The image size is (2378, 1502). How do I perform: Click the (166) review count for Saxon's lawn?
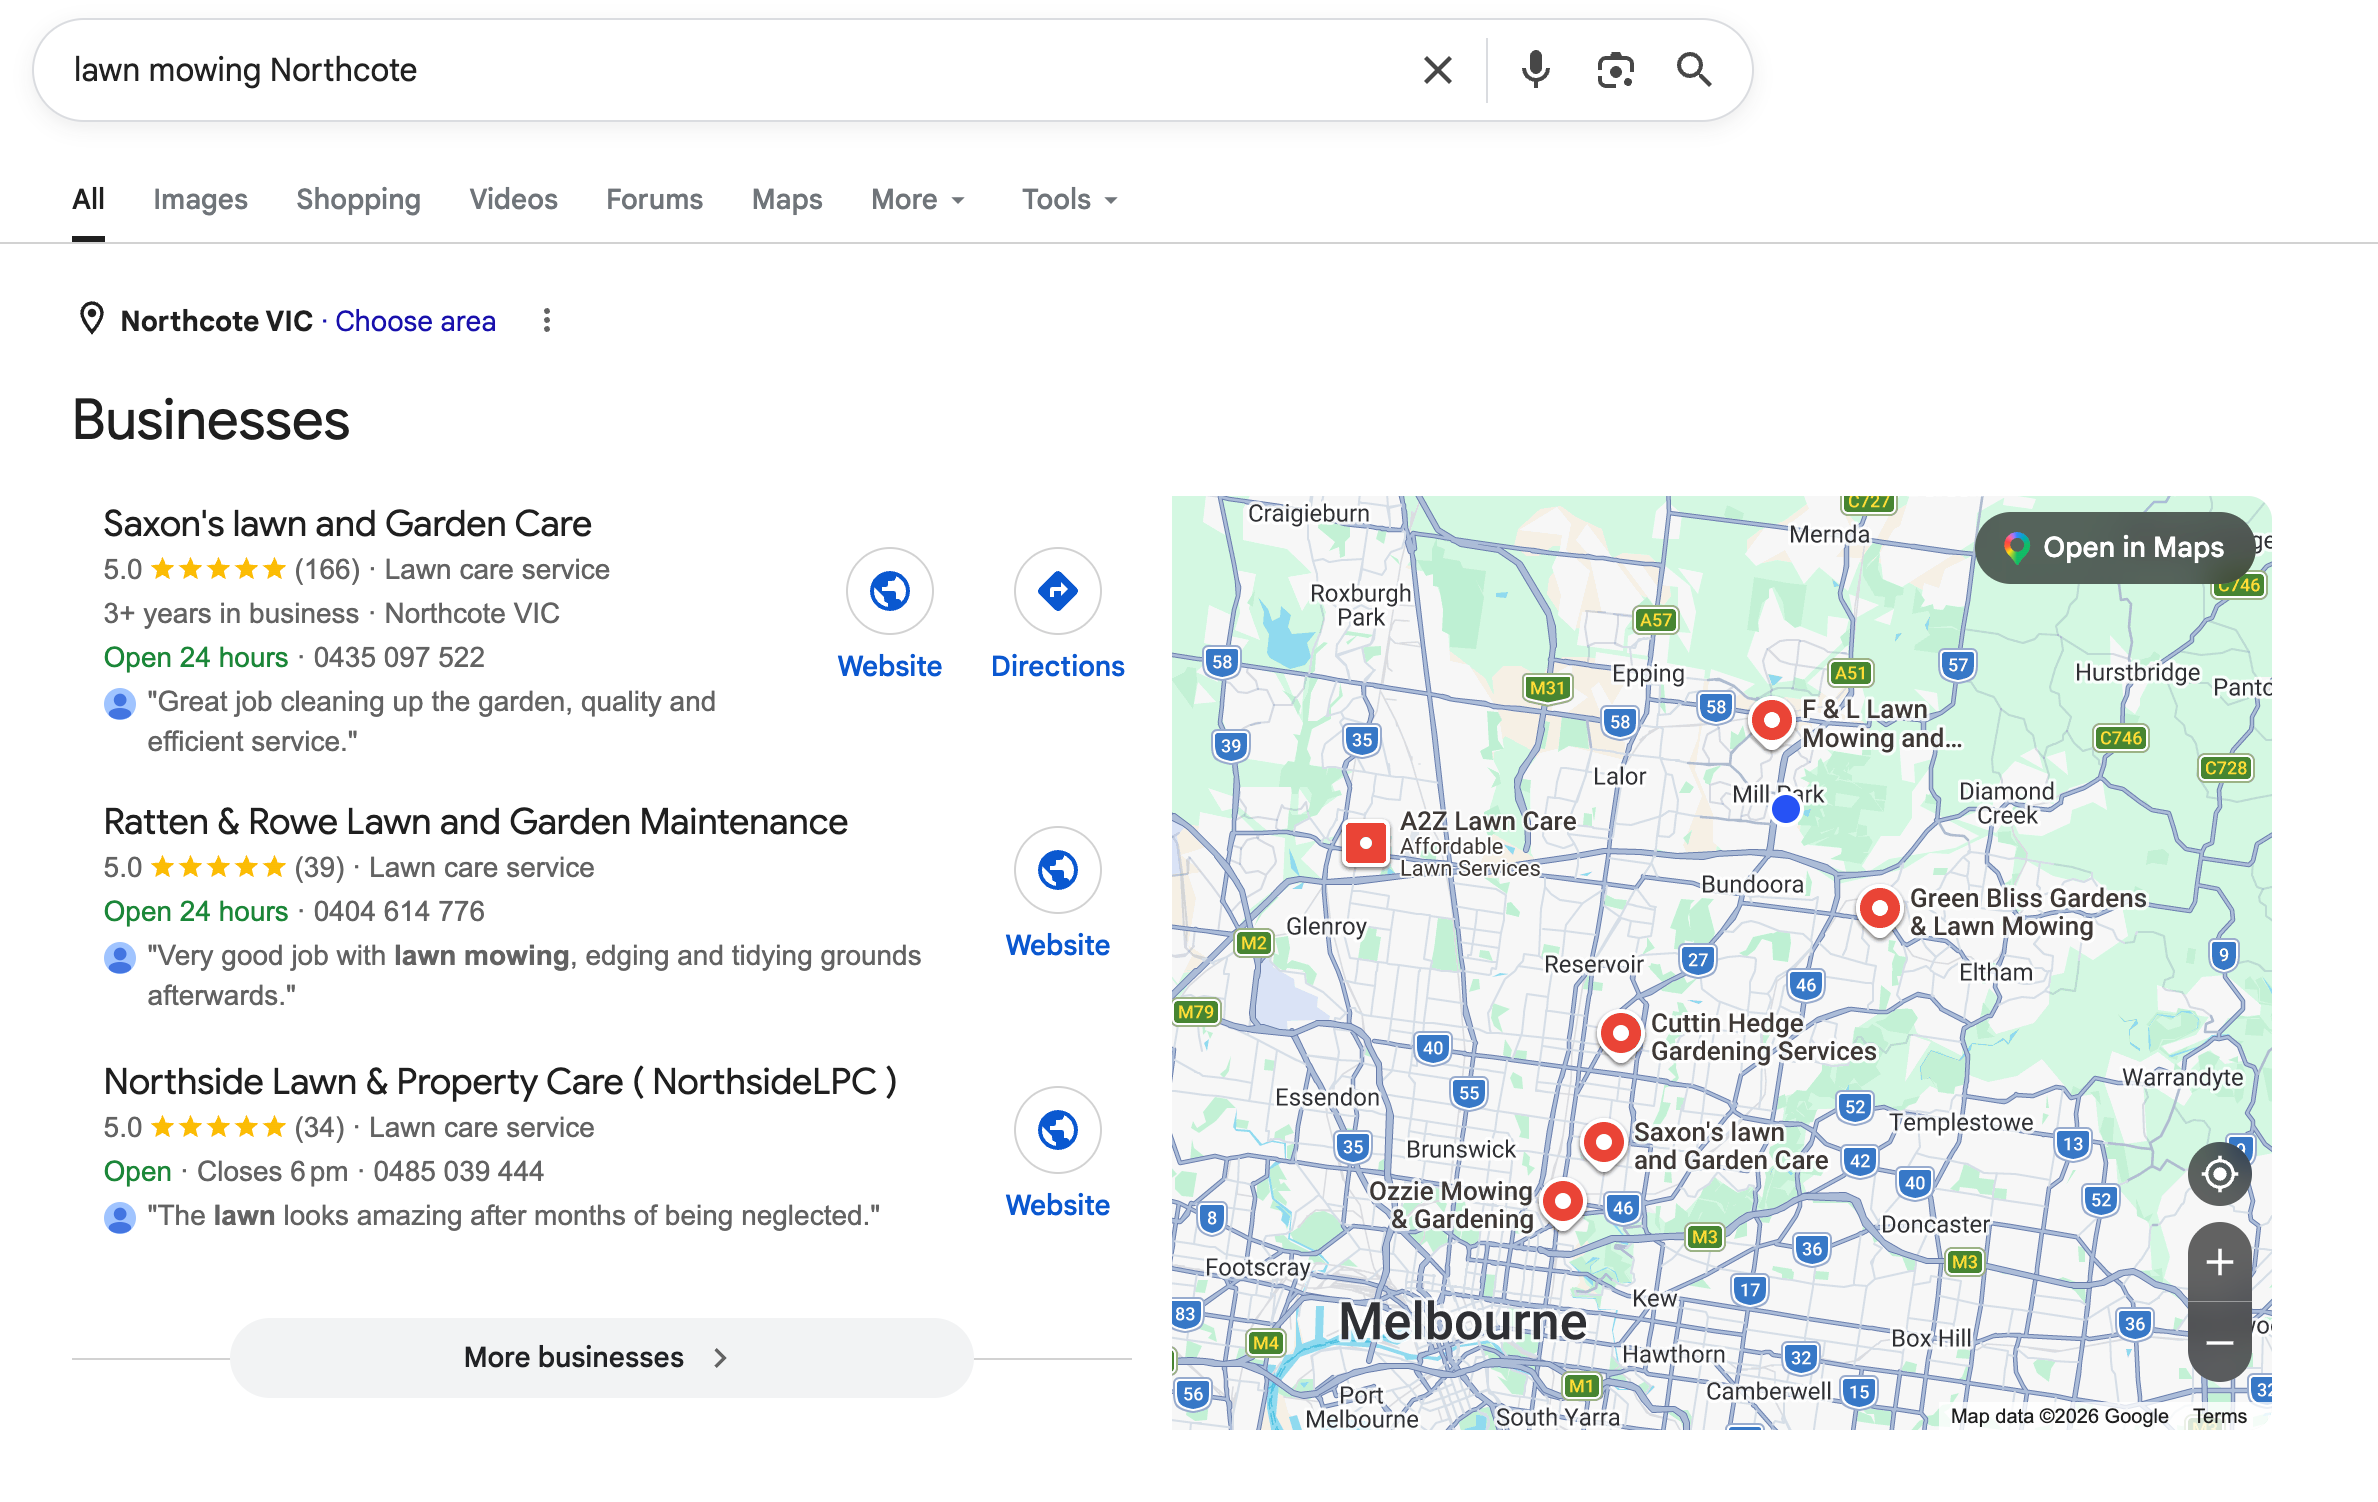pos(327,570)
